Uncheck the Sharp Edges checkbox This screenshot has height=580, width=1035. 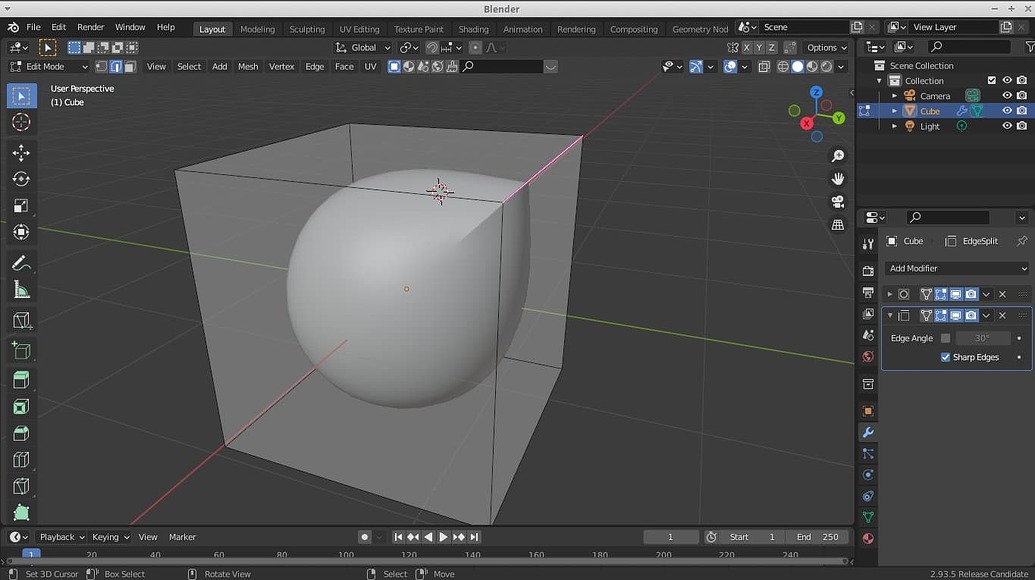point(945,357)
